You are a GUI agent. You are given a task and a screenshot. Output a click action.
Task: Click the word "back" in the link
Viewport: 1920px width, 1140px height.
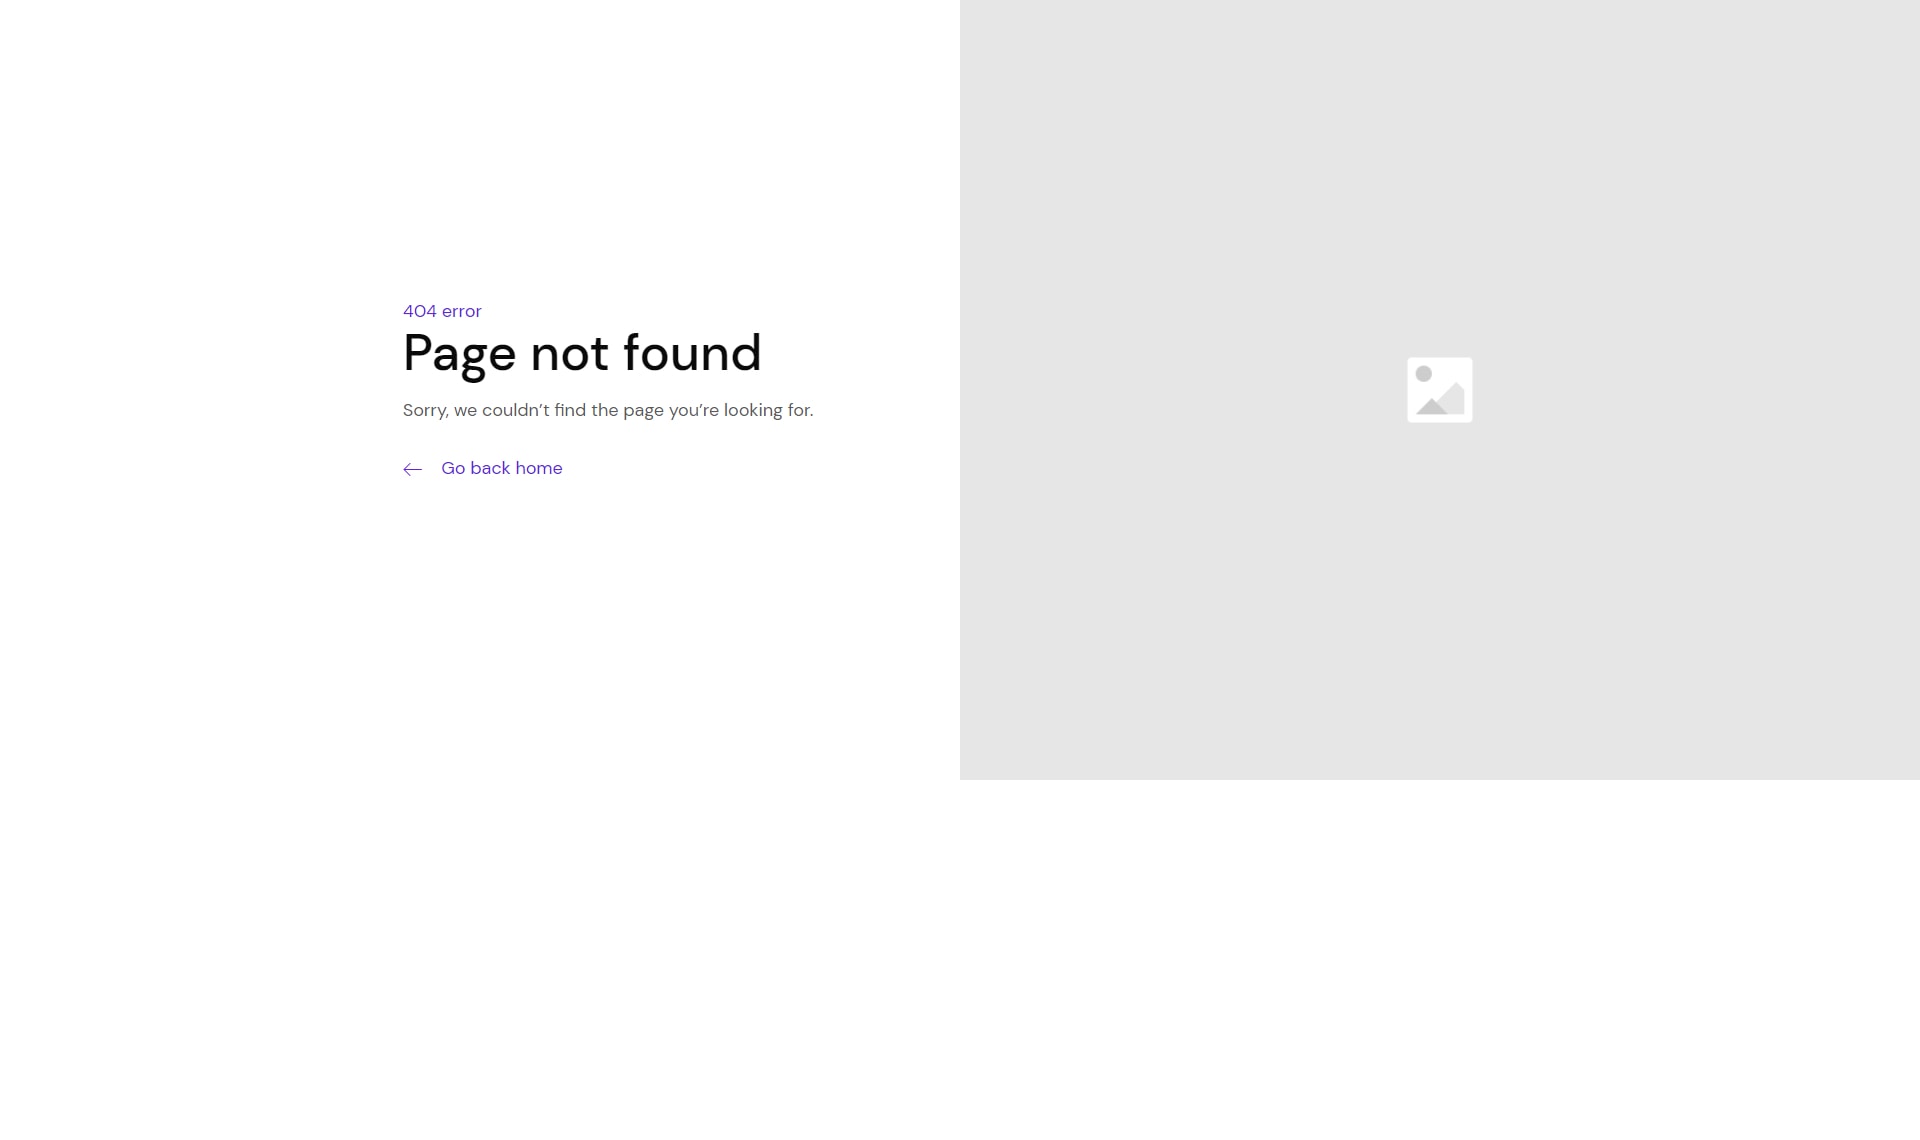pos(490,468)
